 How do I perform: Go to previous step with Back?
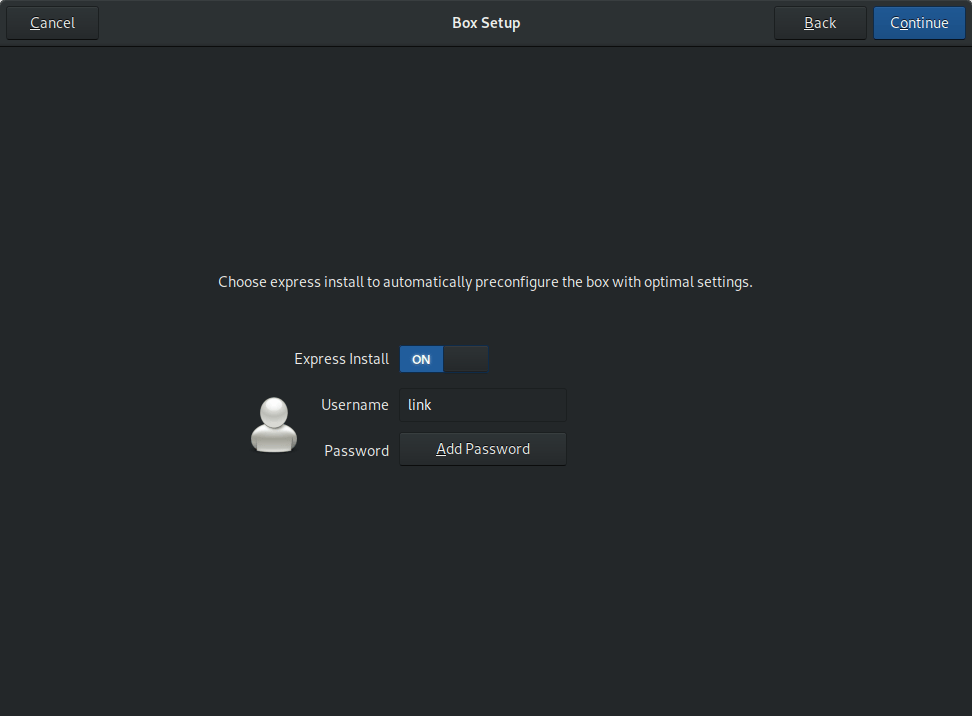pos(820,23)
